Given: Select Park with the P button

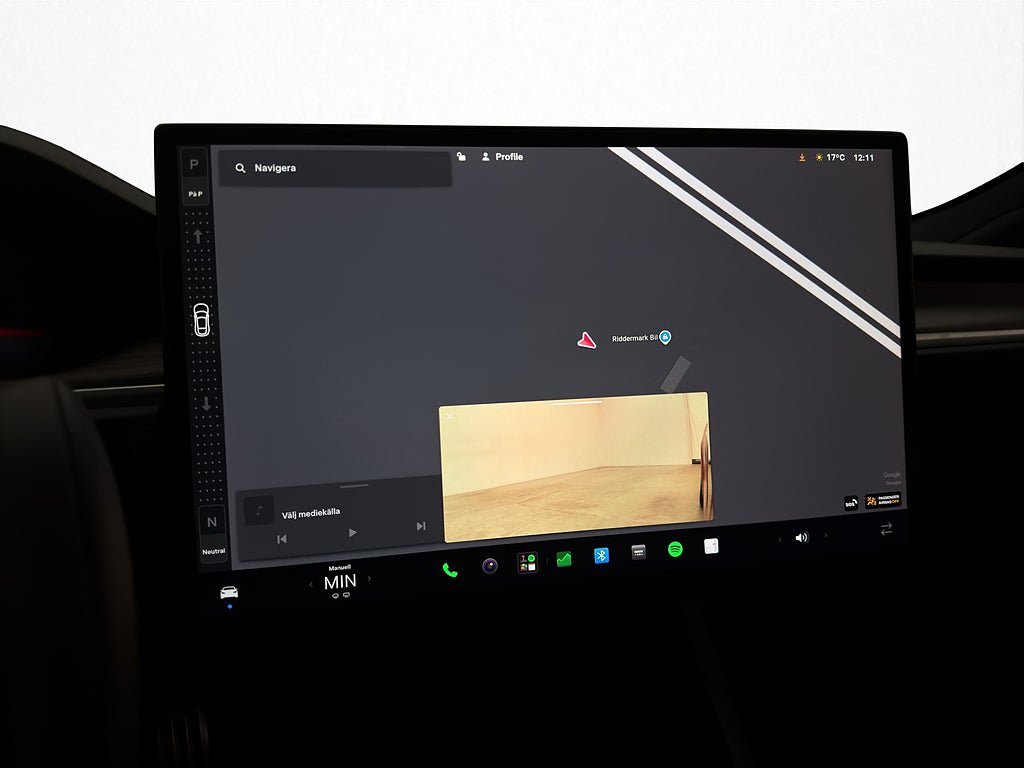Looking at the screenshot, I should point(194,165).
